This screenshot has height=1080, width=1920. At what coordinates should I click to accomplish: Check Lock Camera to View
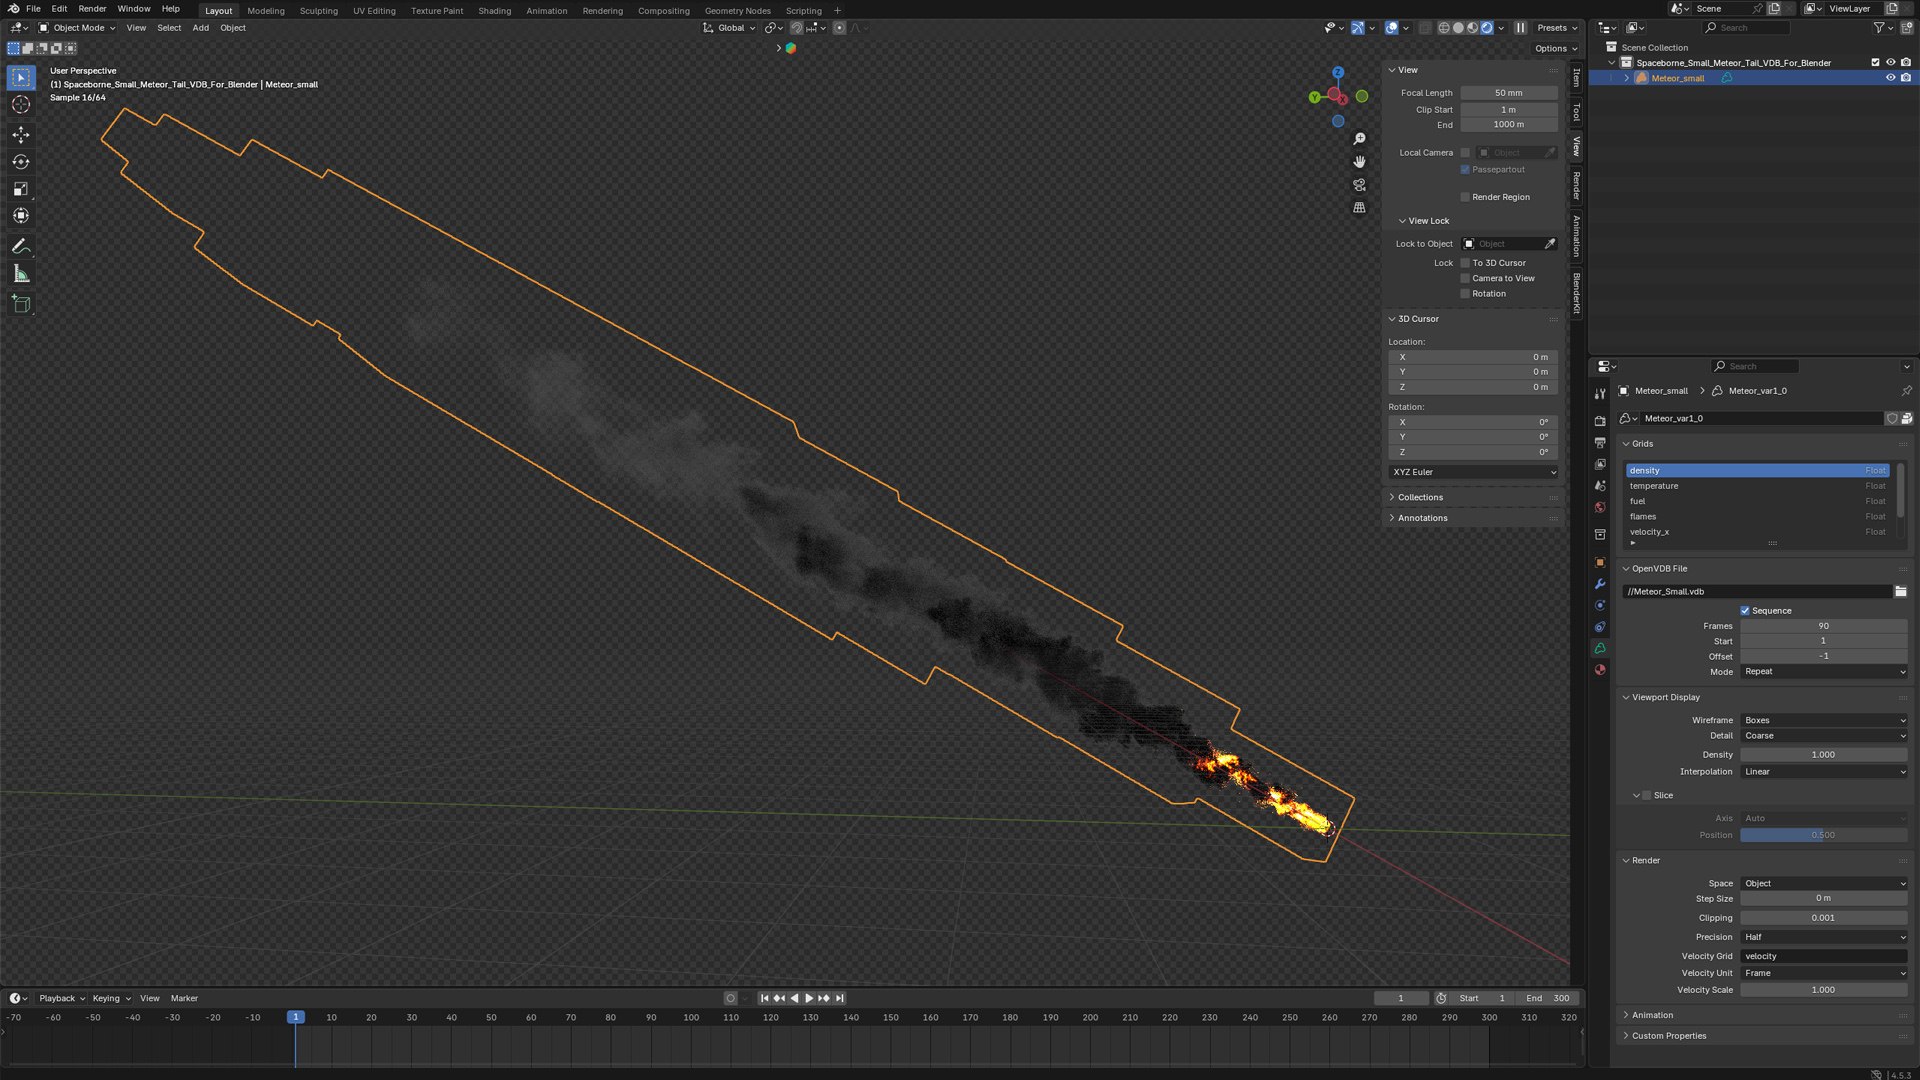click(x=1465, y=279)
